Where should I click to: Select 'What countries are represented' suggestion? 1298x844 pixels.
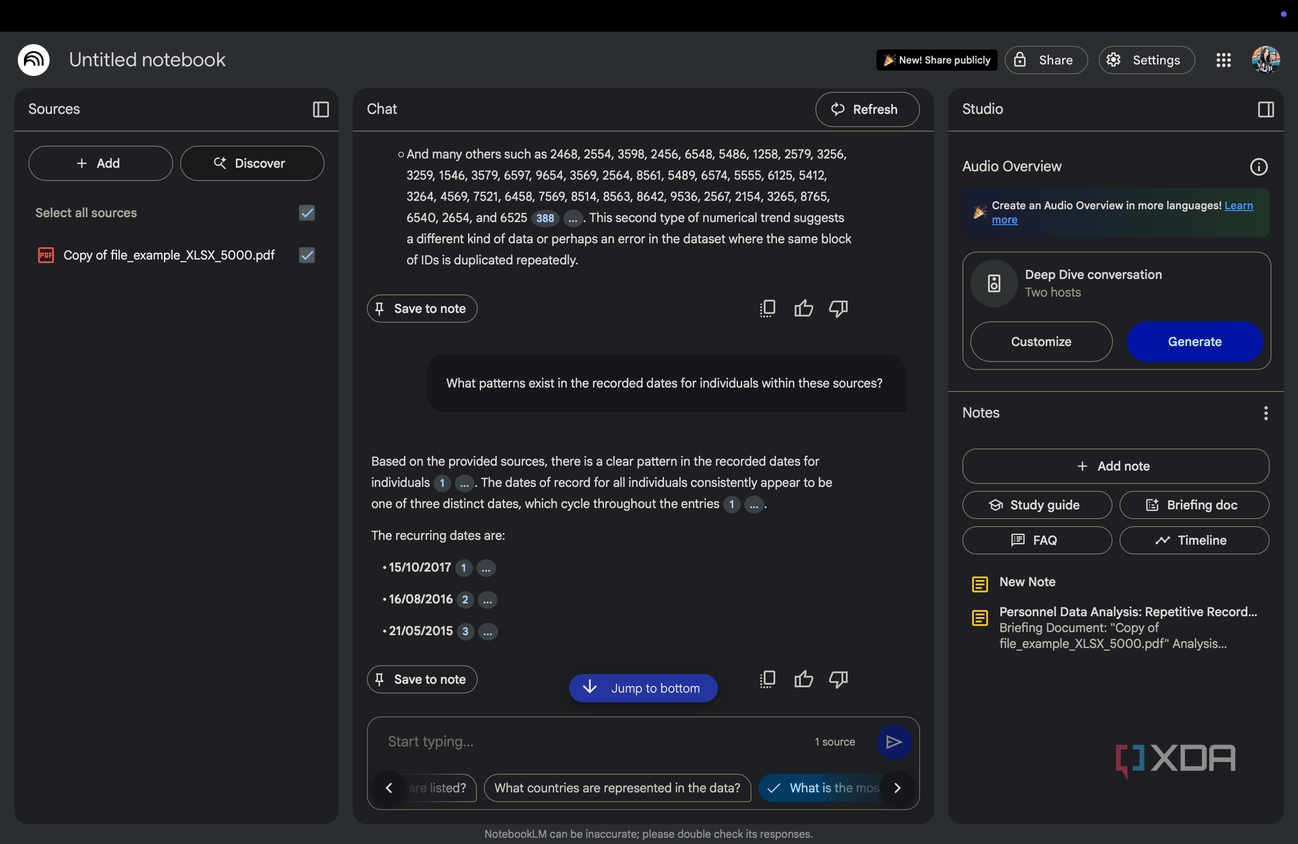coord(617,788)
